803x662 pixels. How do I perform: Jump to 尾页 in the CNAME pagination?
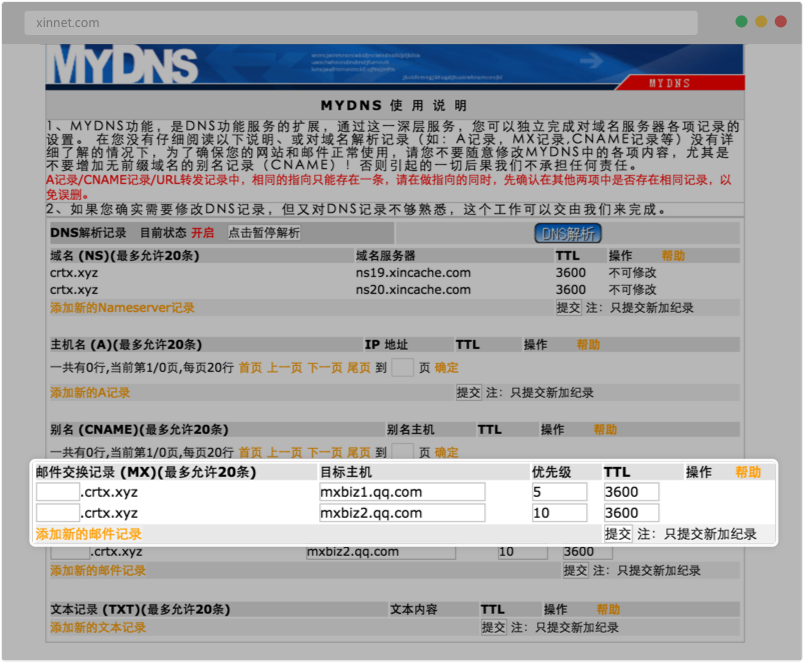coord(358,453)
